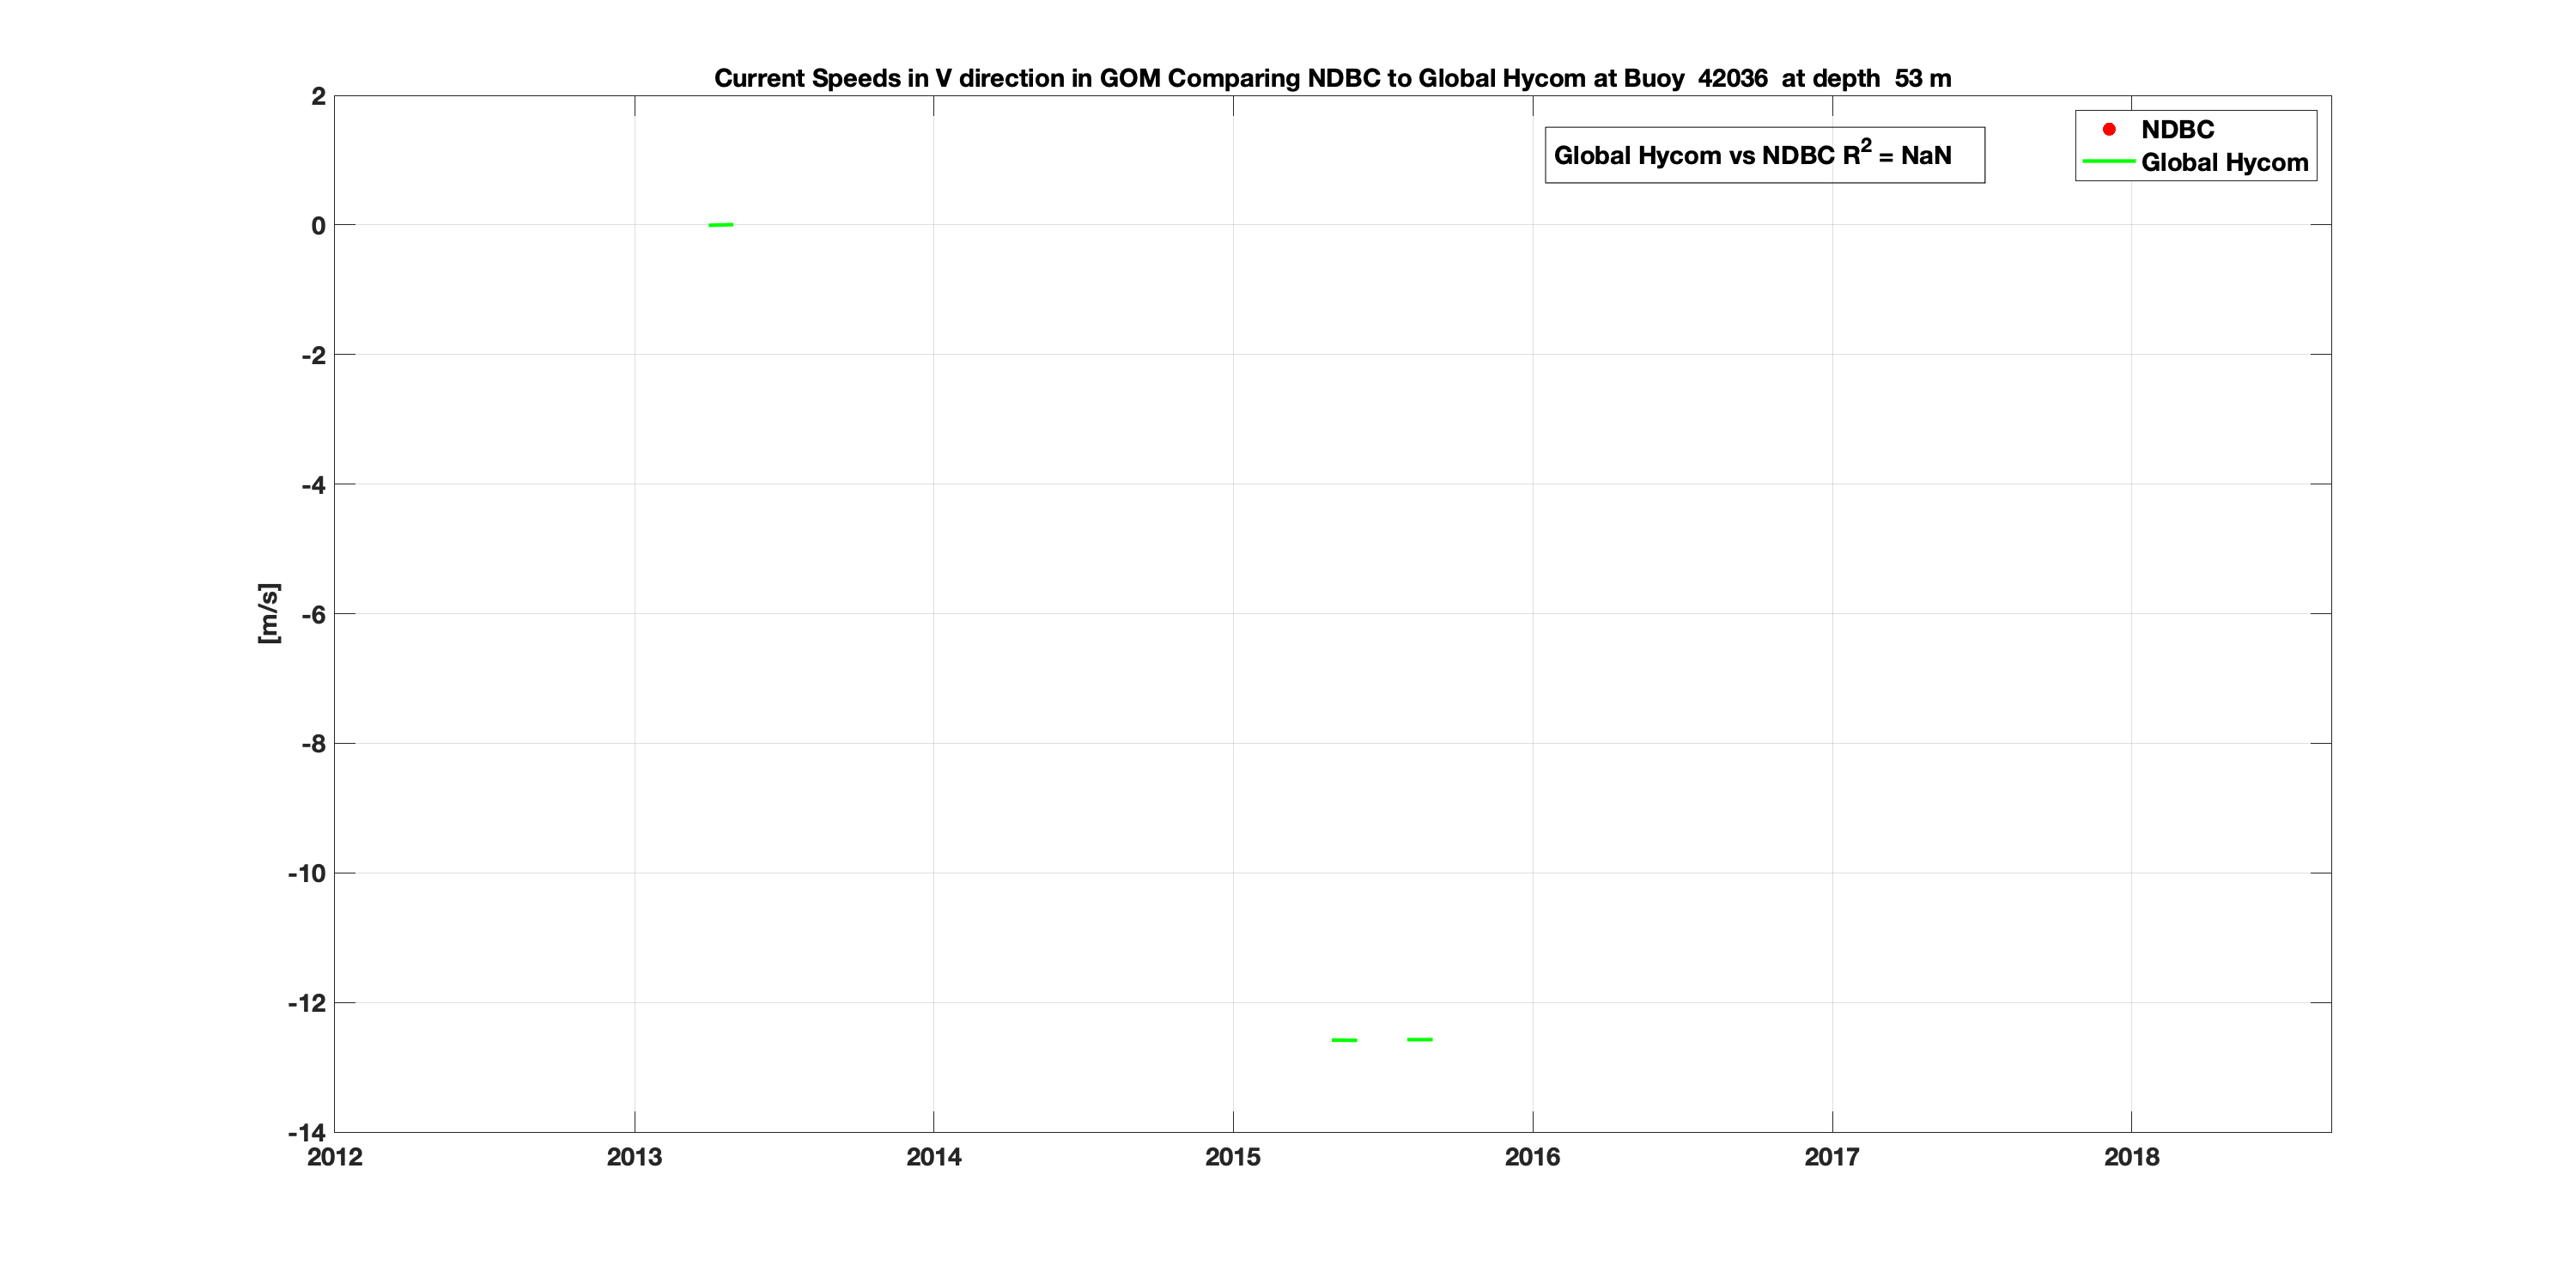Click the 2014 x-axis tick label
2576x1272 pixels.
tap(933, 1157)
